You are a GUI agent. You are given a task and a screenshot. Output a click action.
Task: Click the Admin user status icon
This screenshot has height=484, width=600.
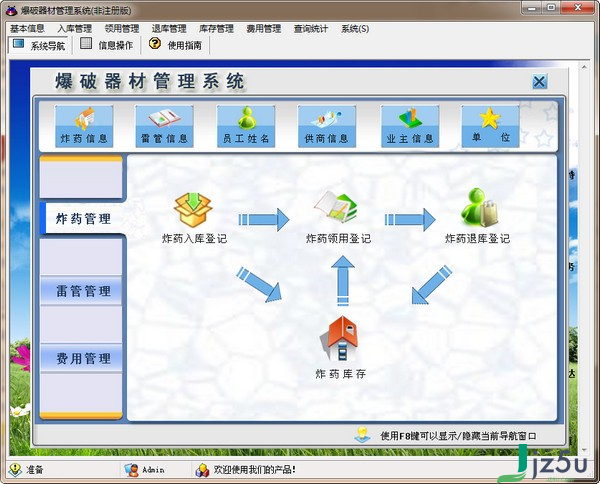pyautogui.click(x=132, y=470)
